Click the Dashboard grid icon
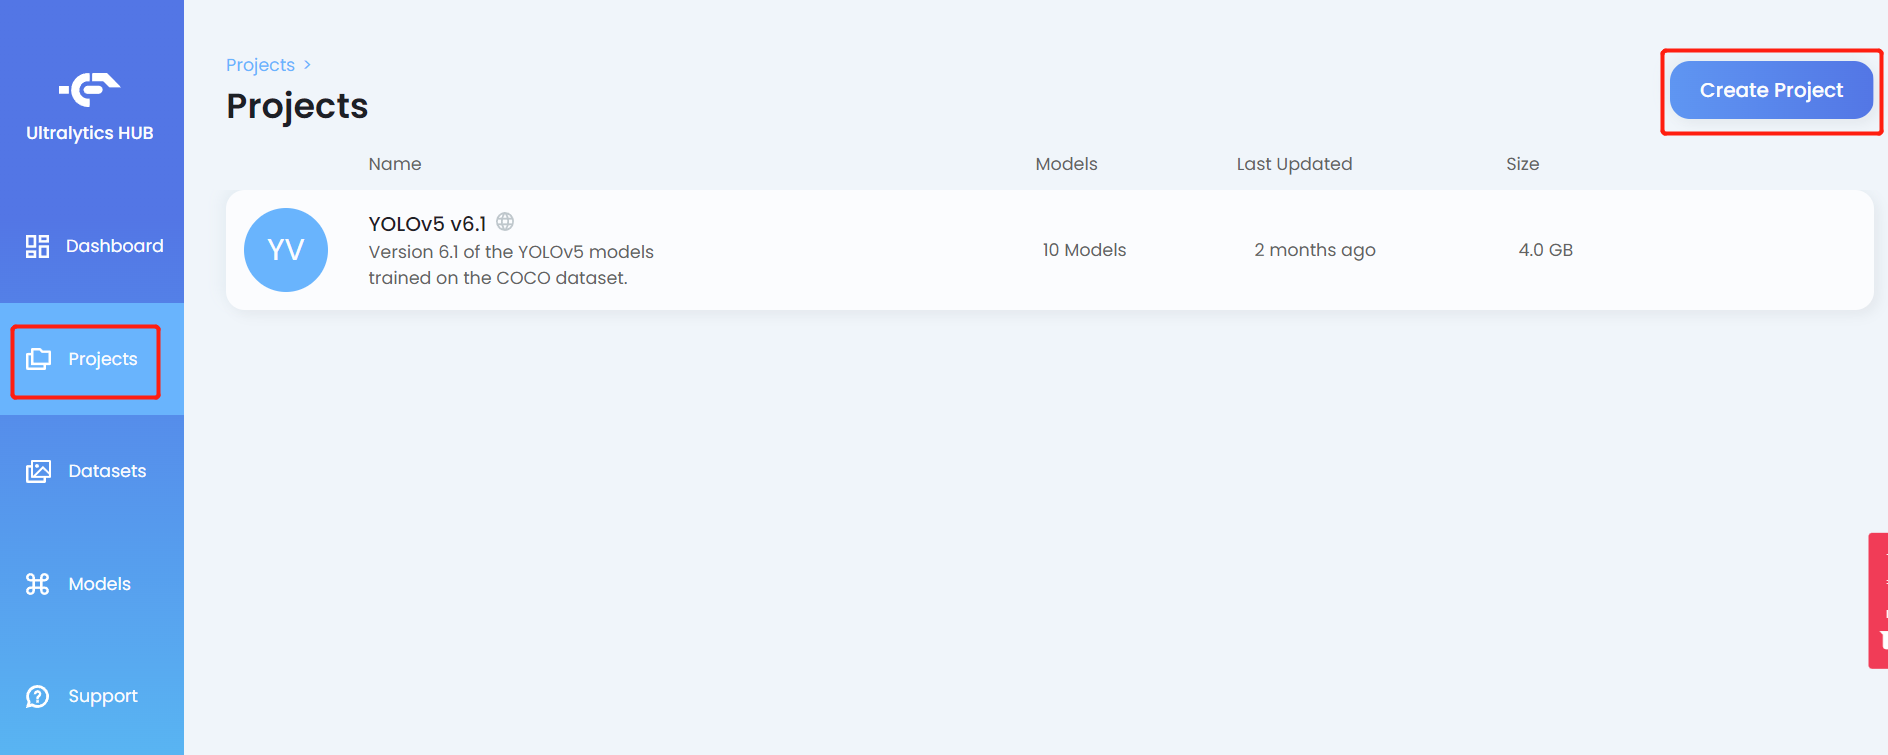This screenshot has height=755, width=1888. coord(37,246)
